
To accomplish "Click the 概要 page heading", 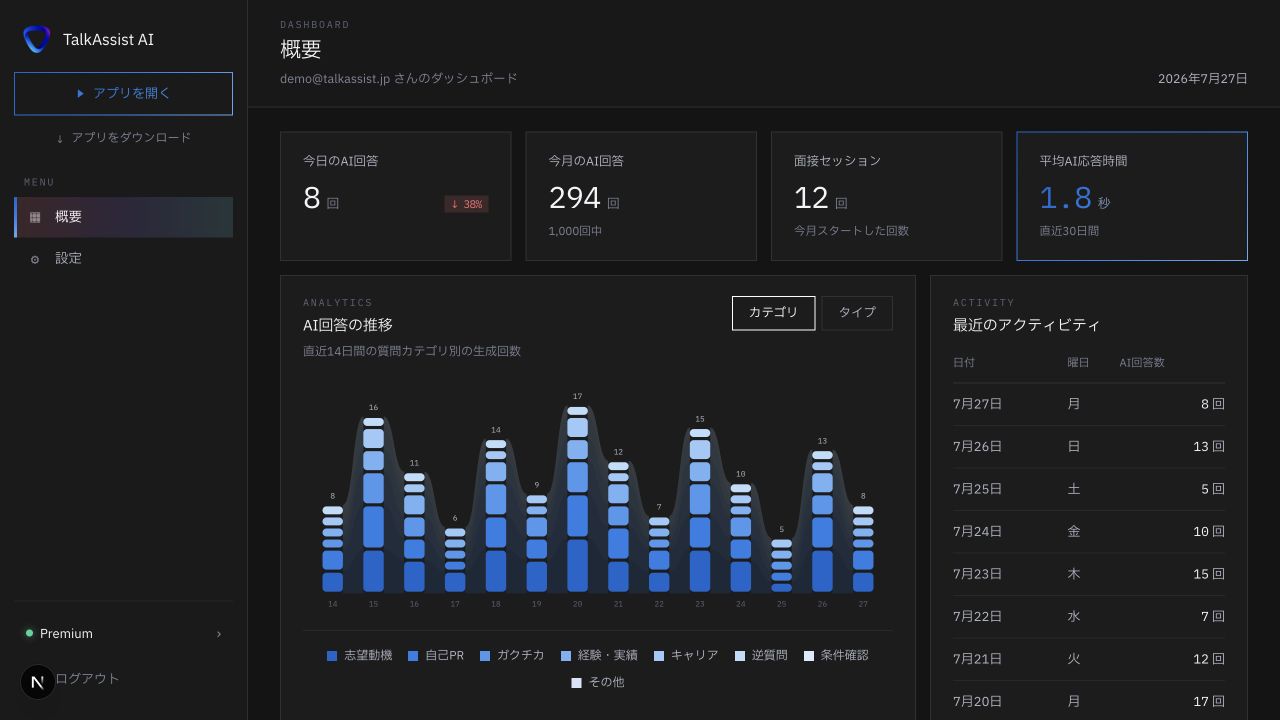I will (x=300, y=50).
